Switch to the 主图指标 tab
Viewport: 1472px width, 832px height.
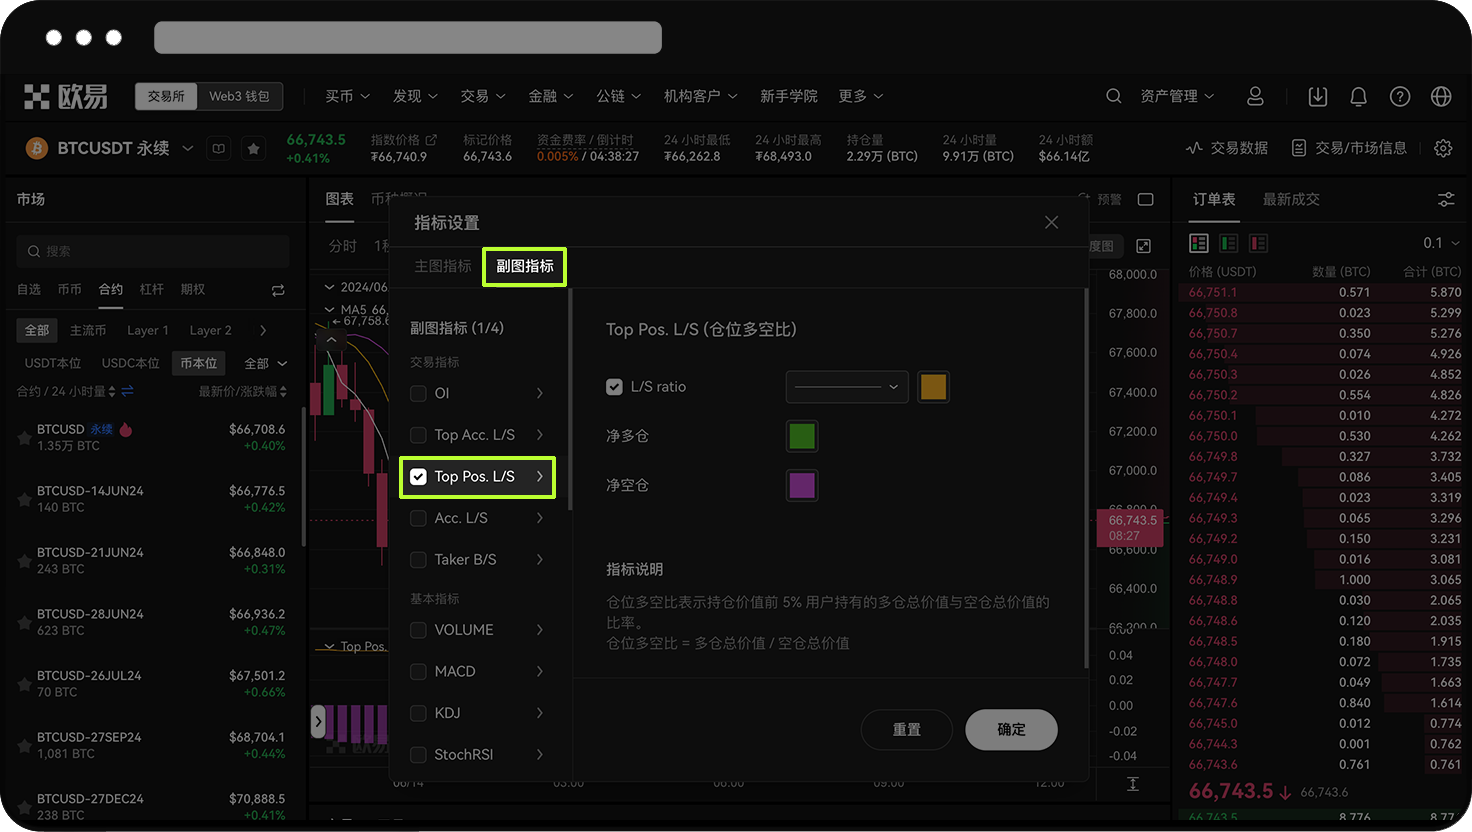[x=441, y=267]
